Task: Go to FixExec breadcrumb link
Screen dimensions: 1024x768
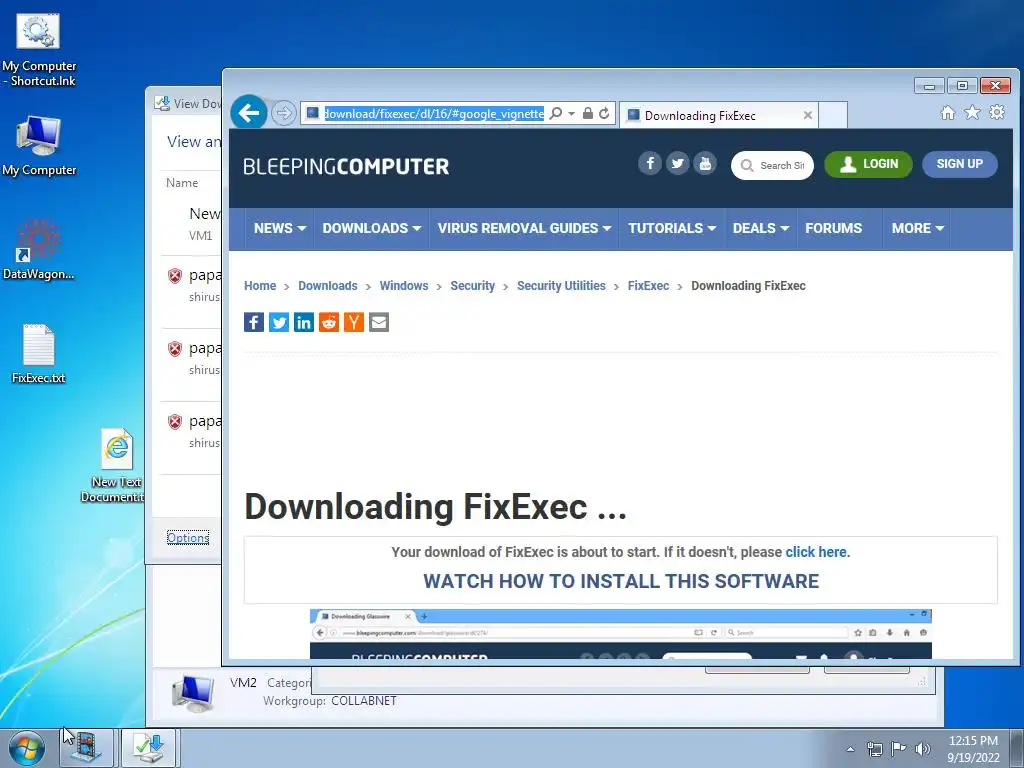Action: [648, 285]
